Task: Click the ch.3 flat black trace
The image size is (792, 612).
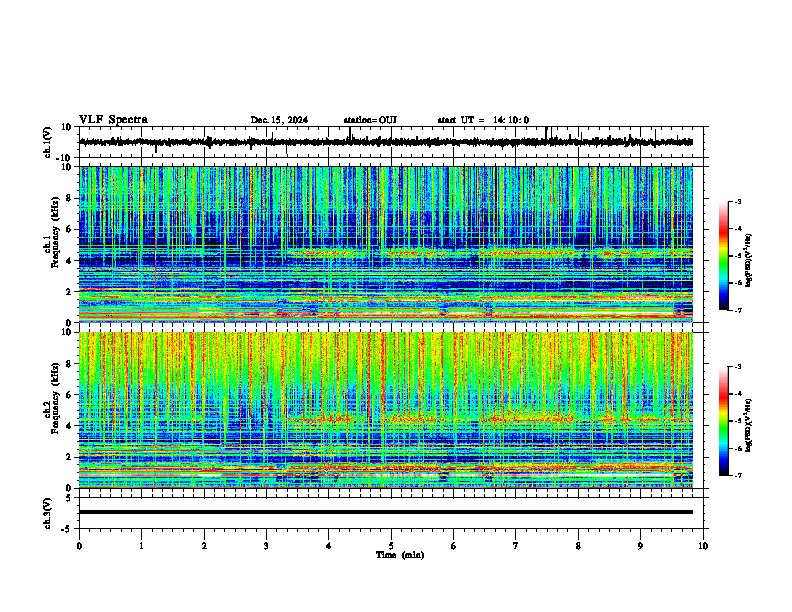Action: (386, 512)
